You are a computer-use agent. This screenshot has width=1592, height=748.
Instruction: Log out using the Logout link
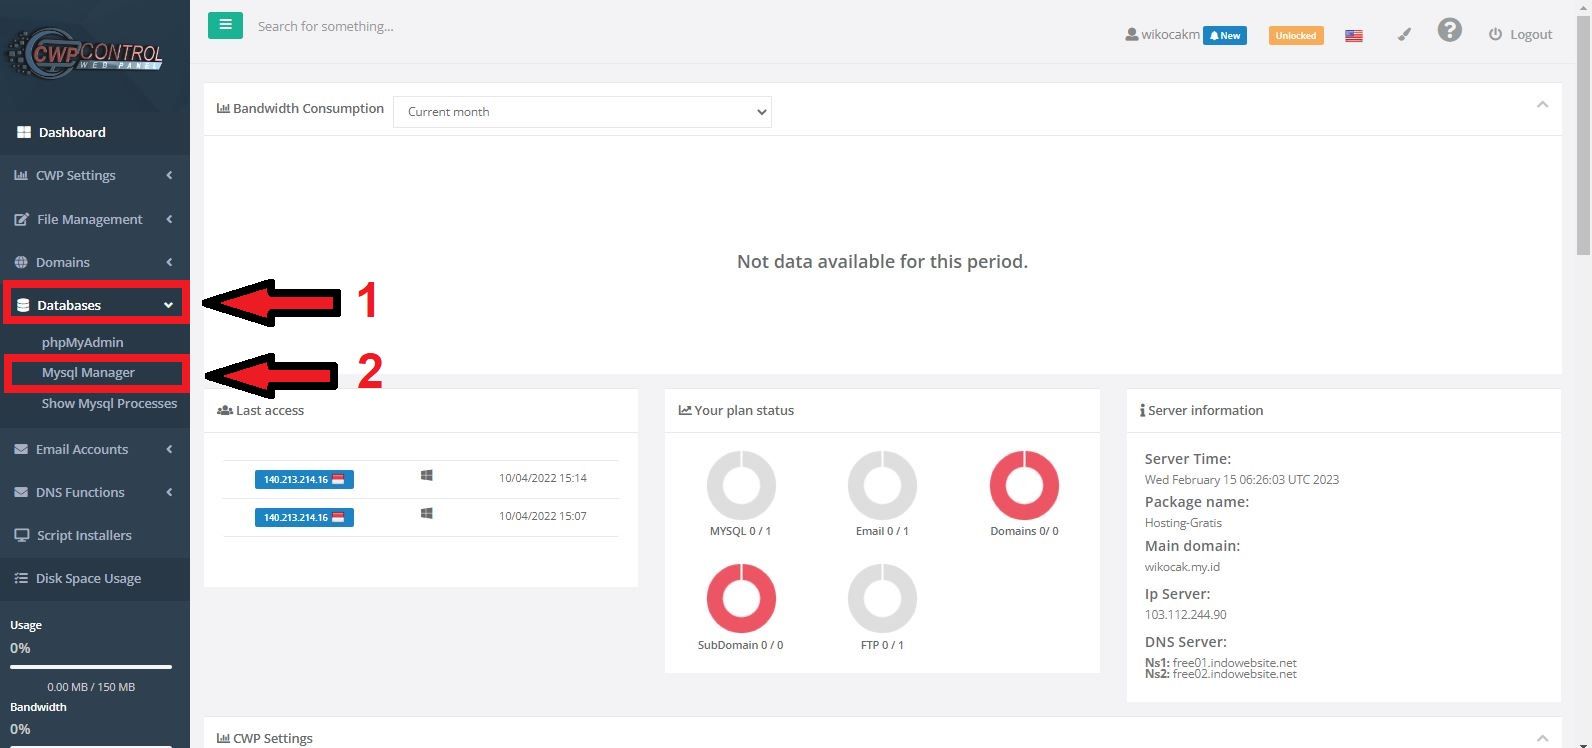click(x=1520, y=34)
